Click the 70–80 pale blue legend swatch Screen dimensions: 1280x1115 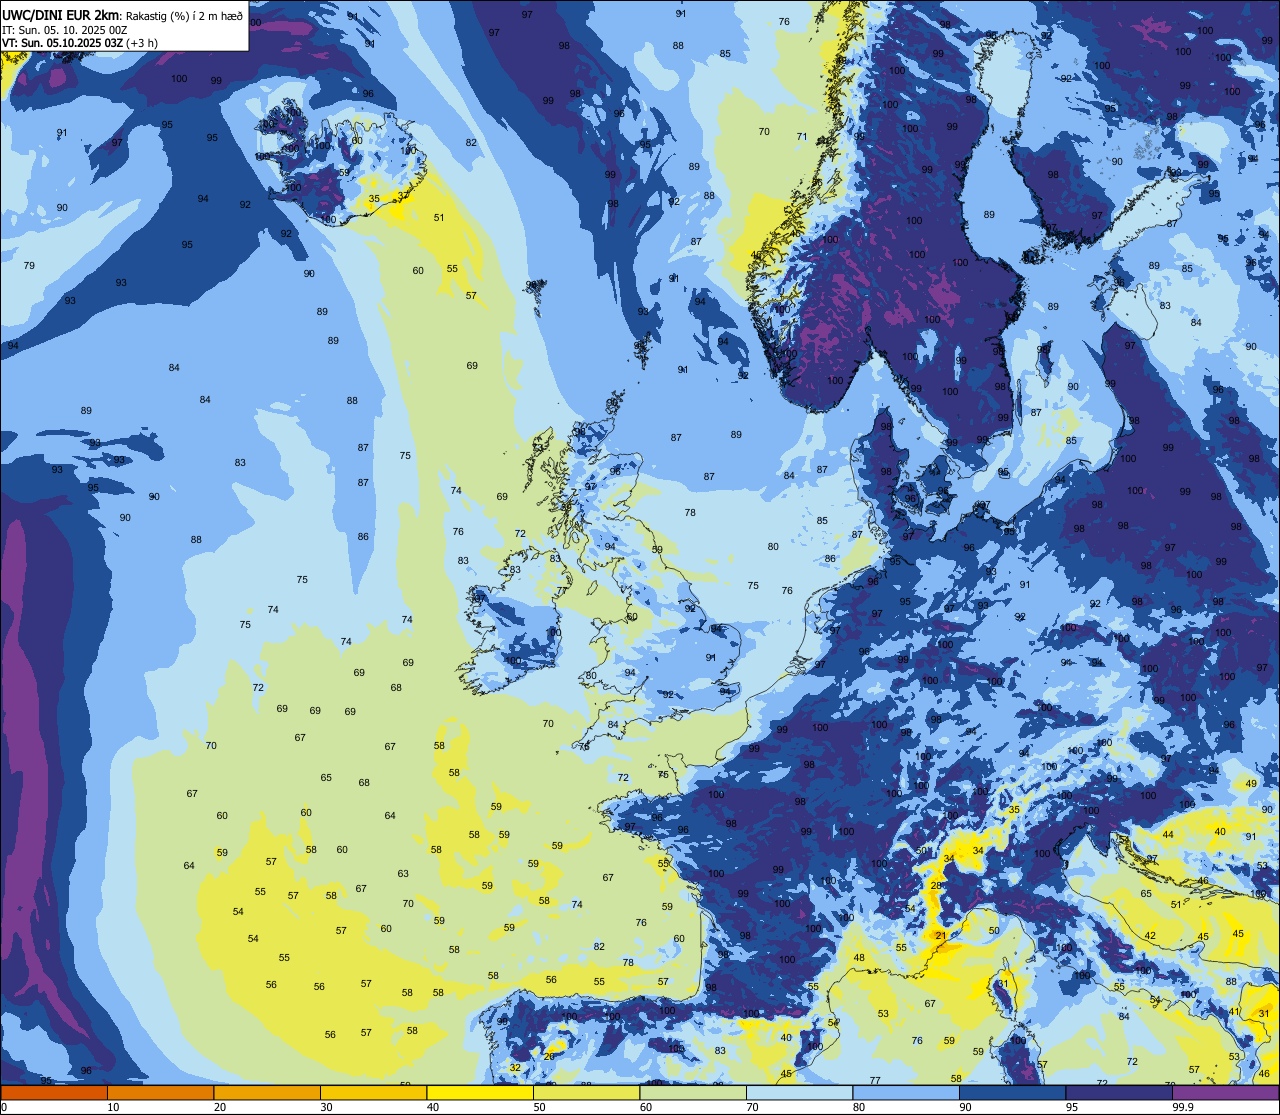[799, 1092]
